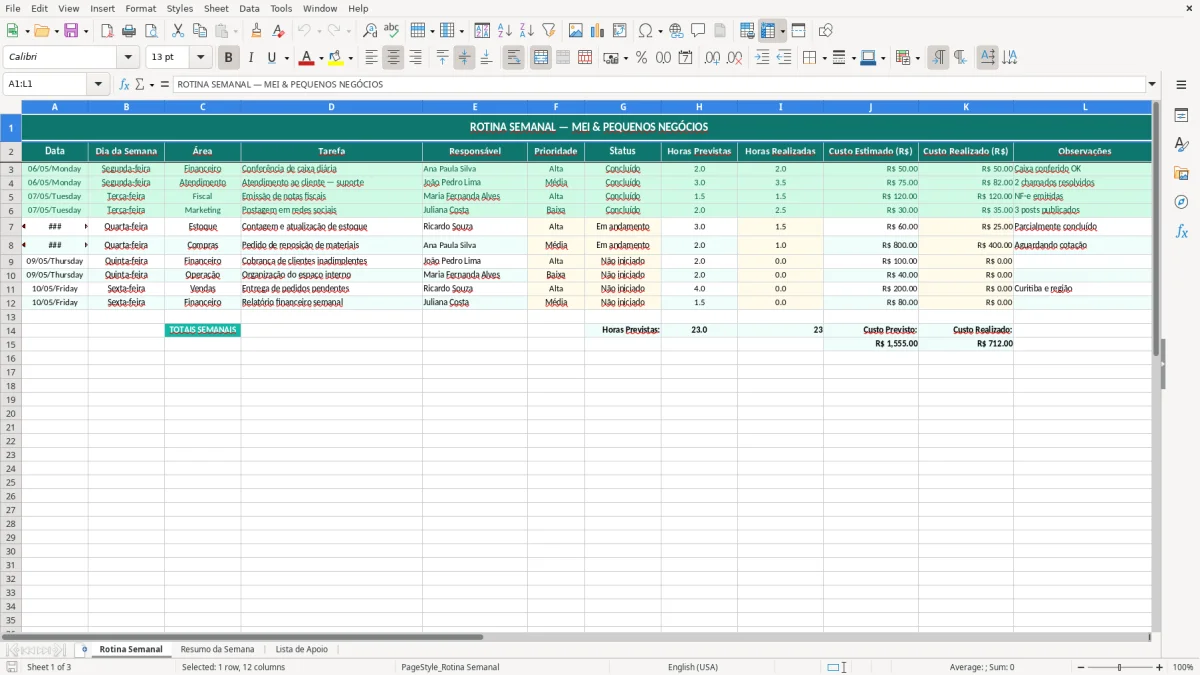This screenshot has height=675, width=1200.
Task: Apply yellow Background Color swatch
Action: 337,58
